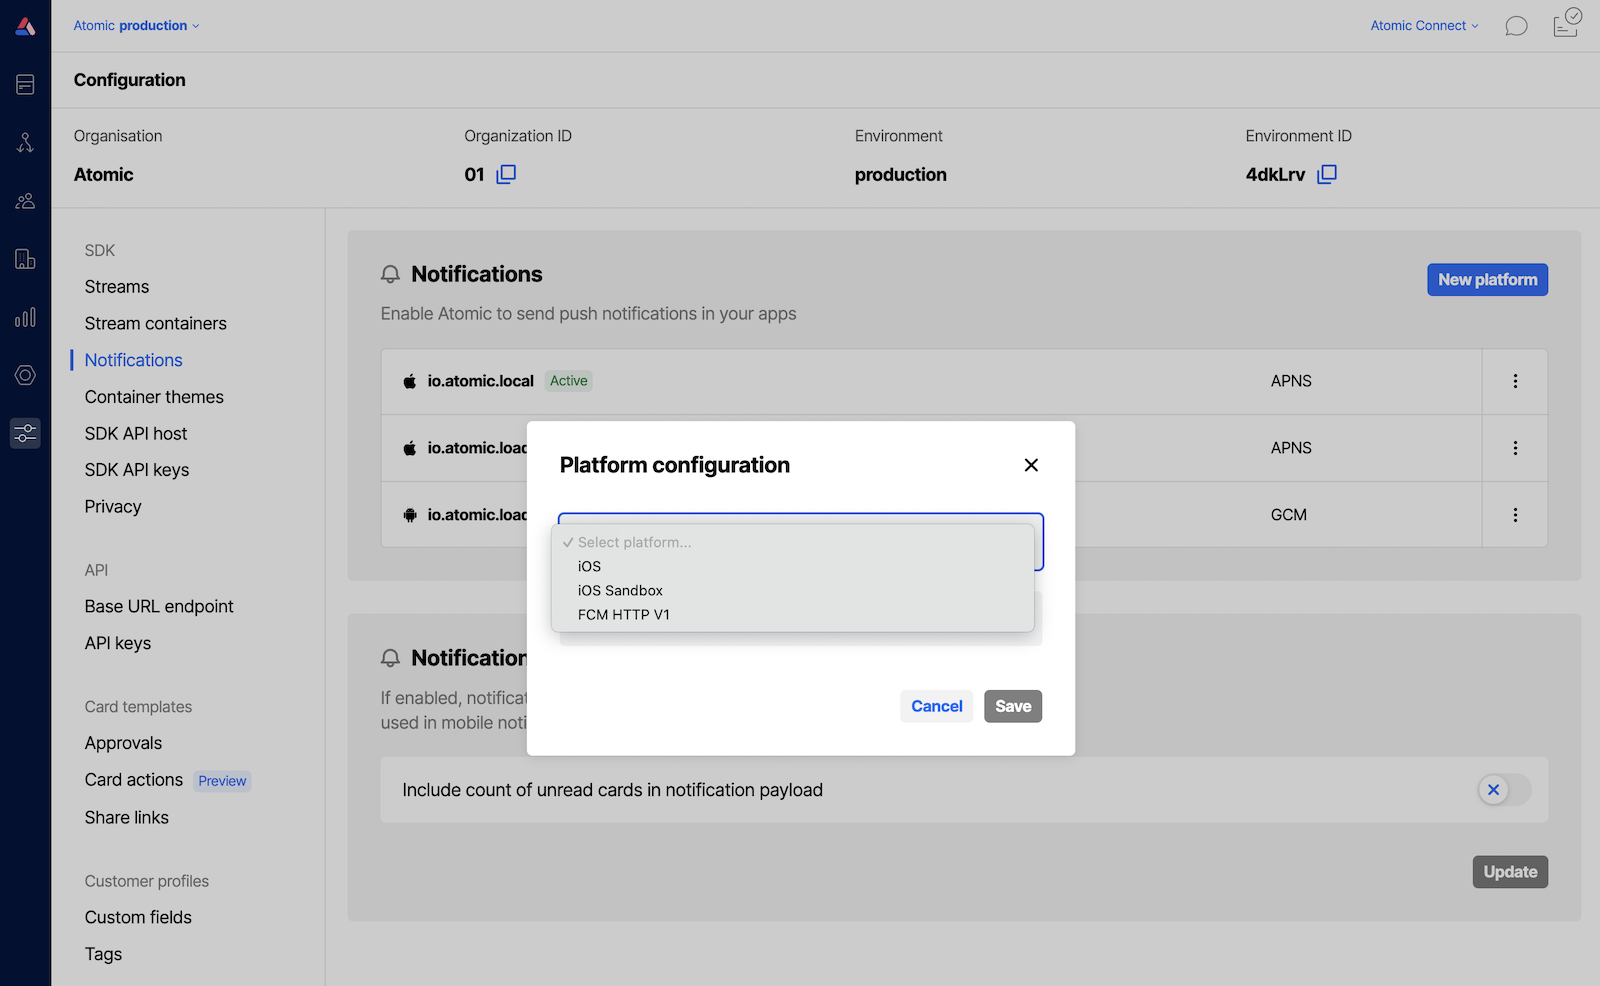Select iOS from platform list
Screen dimensions: 1600x986
792,566
